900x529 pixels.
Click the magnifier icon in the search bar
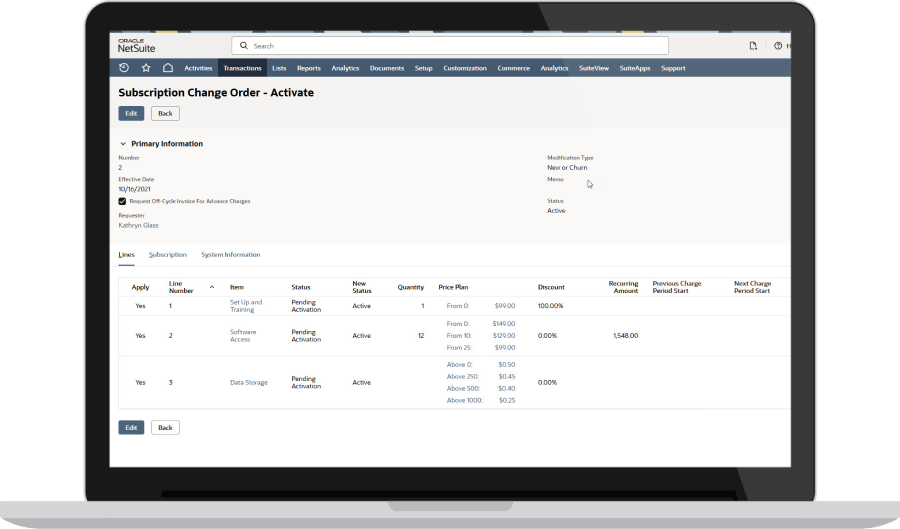coord(244,46)
